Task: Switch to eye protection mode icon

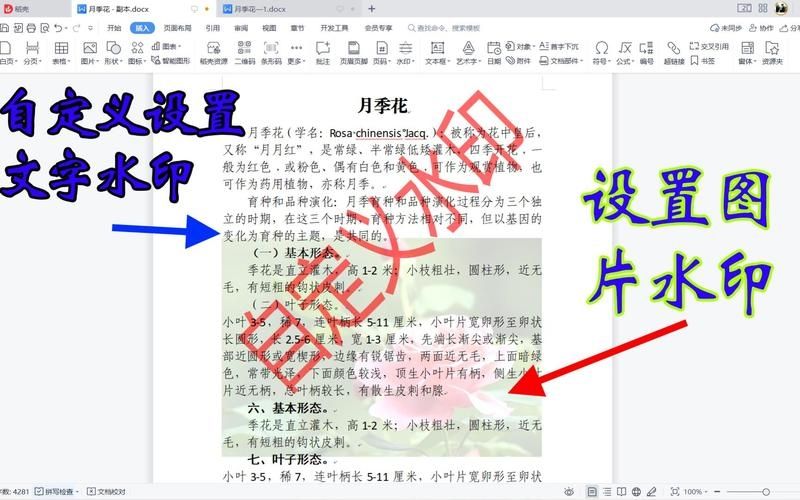Action: coord(569,492)
